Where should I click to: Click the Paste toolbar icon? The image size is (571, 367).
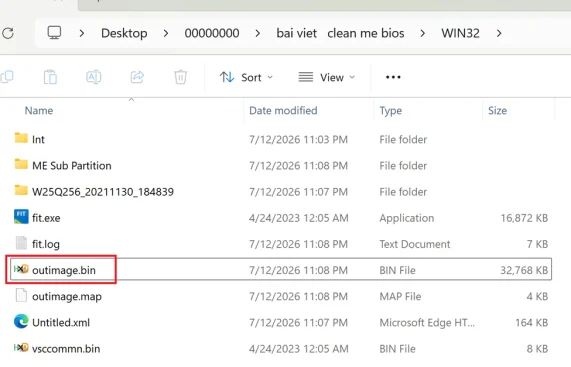(x=50, y=77)
